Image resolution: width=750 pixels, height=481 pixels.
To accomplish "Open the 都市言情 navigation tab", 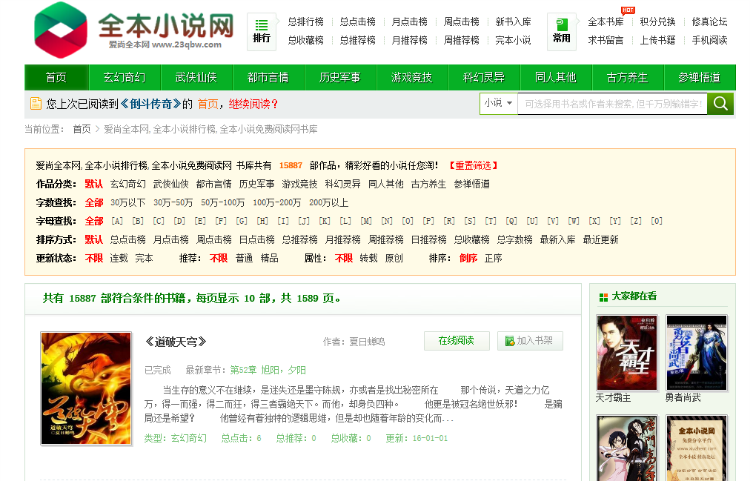I will click(268, 77).
